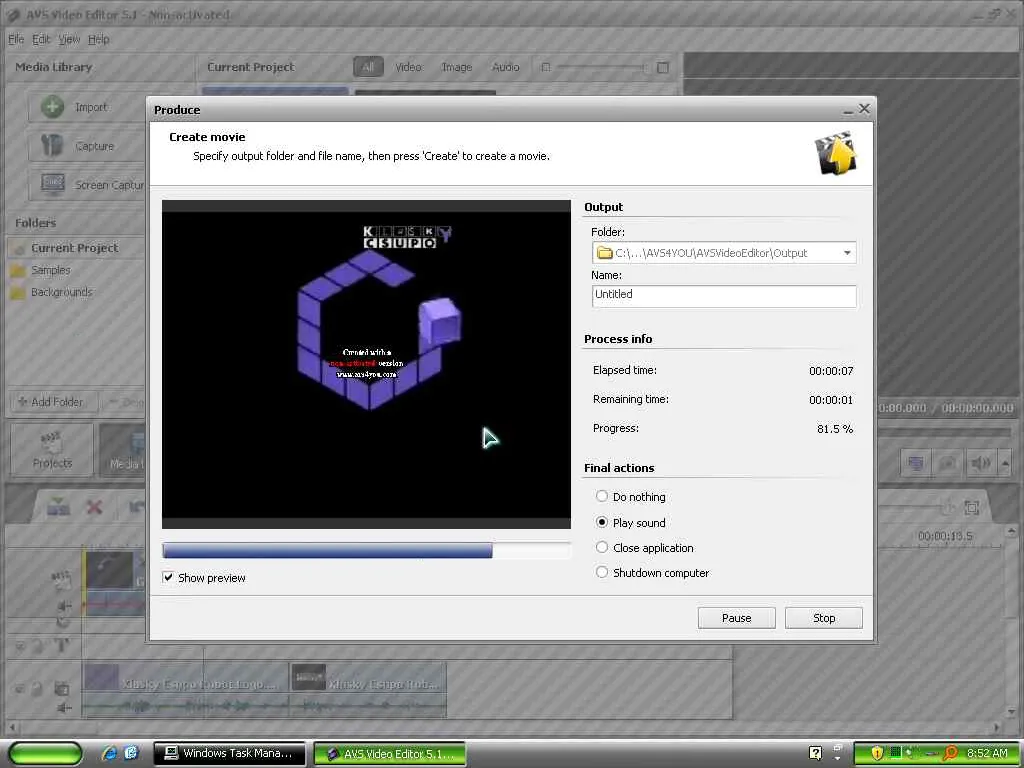
Task: Switch to the Audio filter tab
Action: [x=505, y=67]
